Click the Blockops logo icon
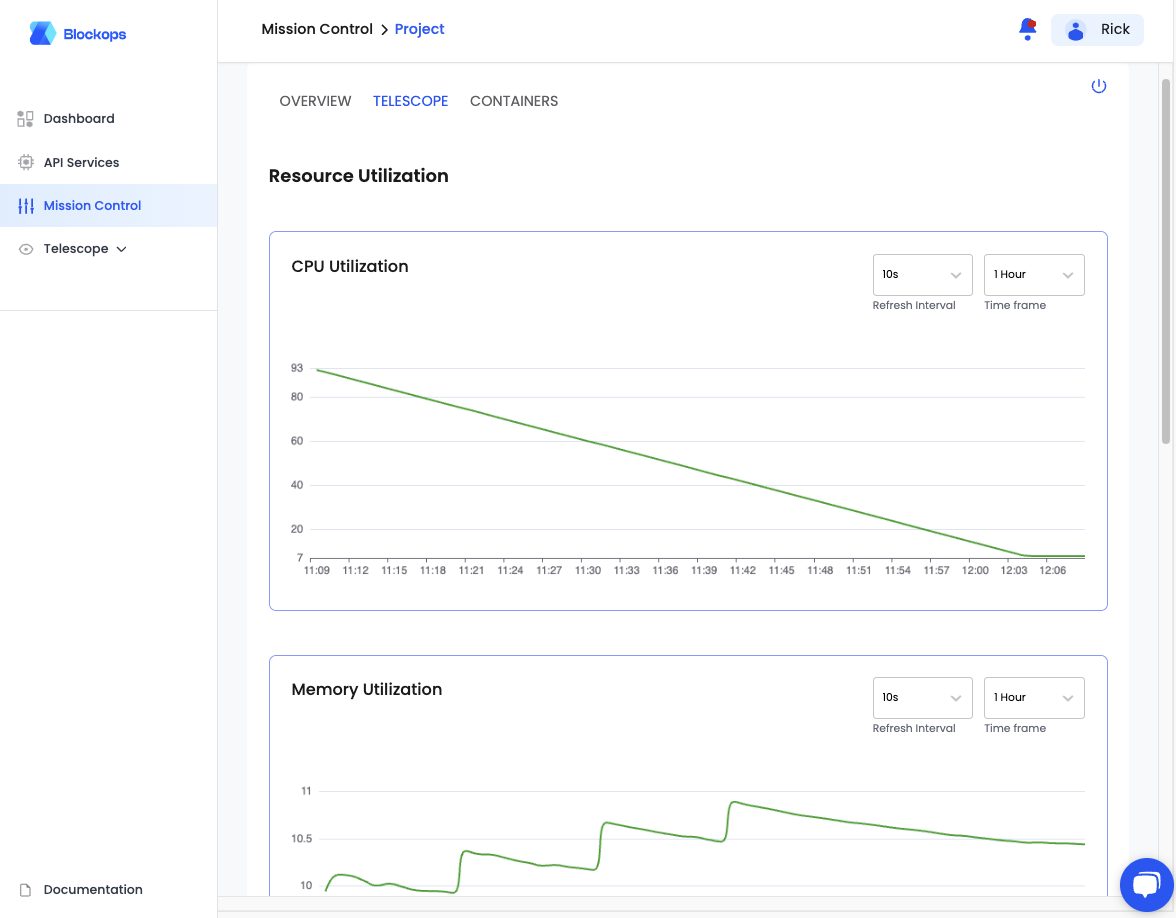Viewport: 1176px width, 918px height. tap(42, 34)
